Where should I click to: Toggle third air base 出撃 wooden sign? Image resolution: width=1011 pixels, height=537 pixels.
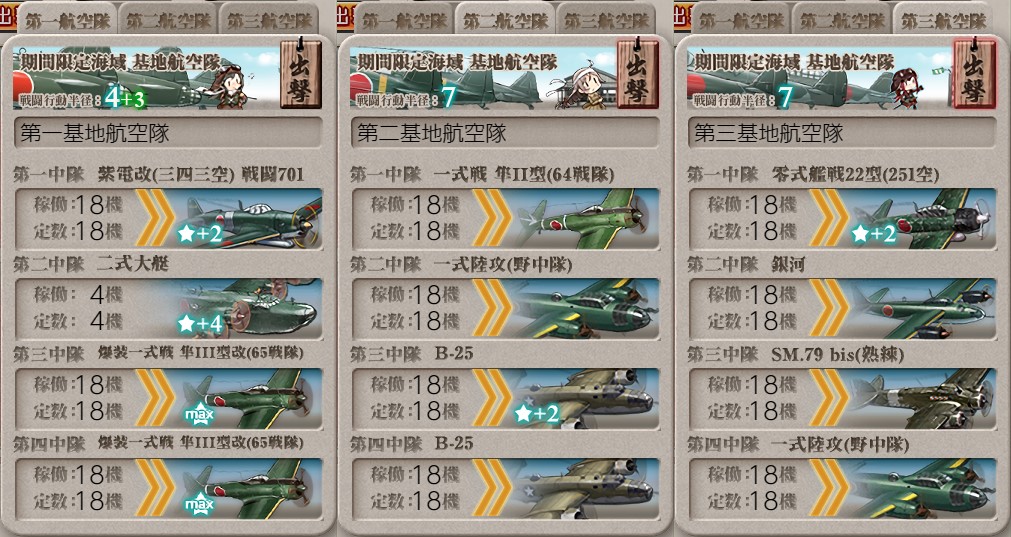[x=974, y=74]
